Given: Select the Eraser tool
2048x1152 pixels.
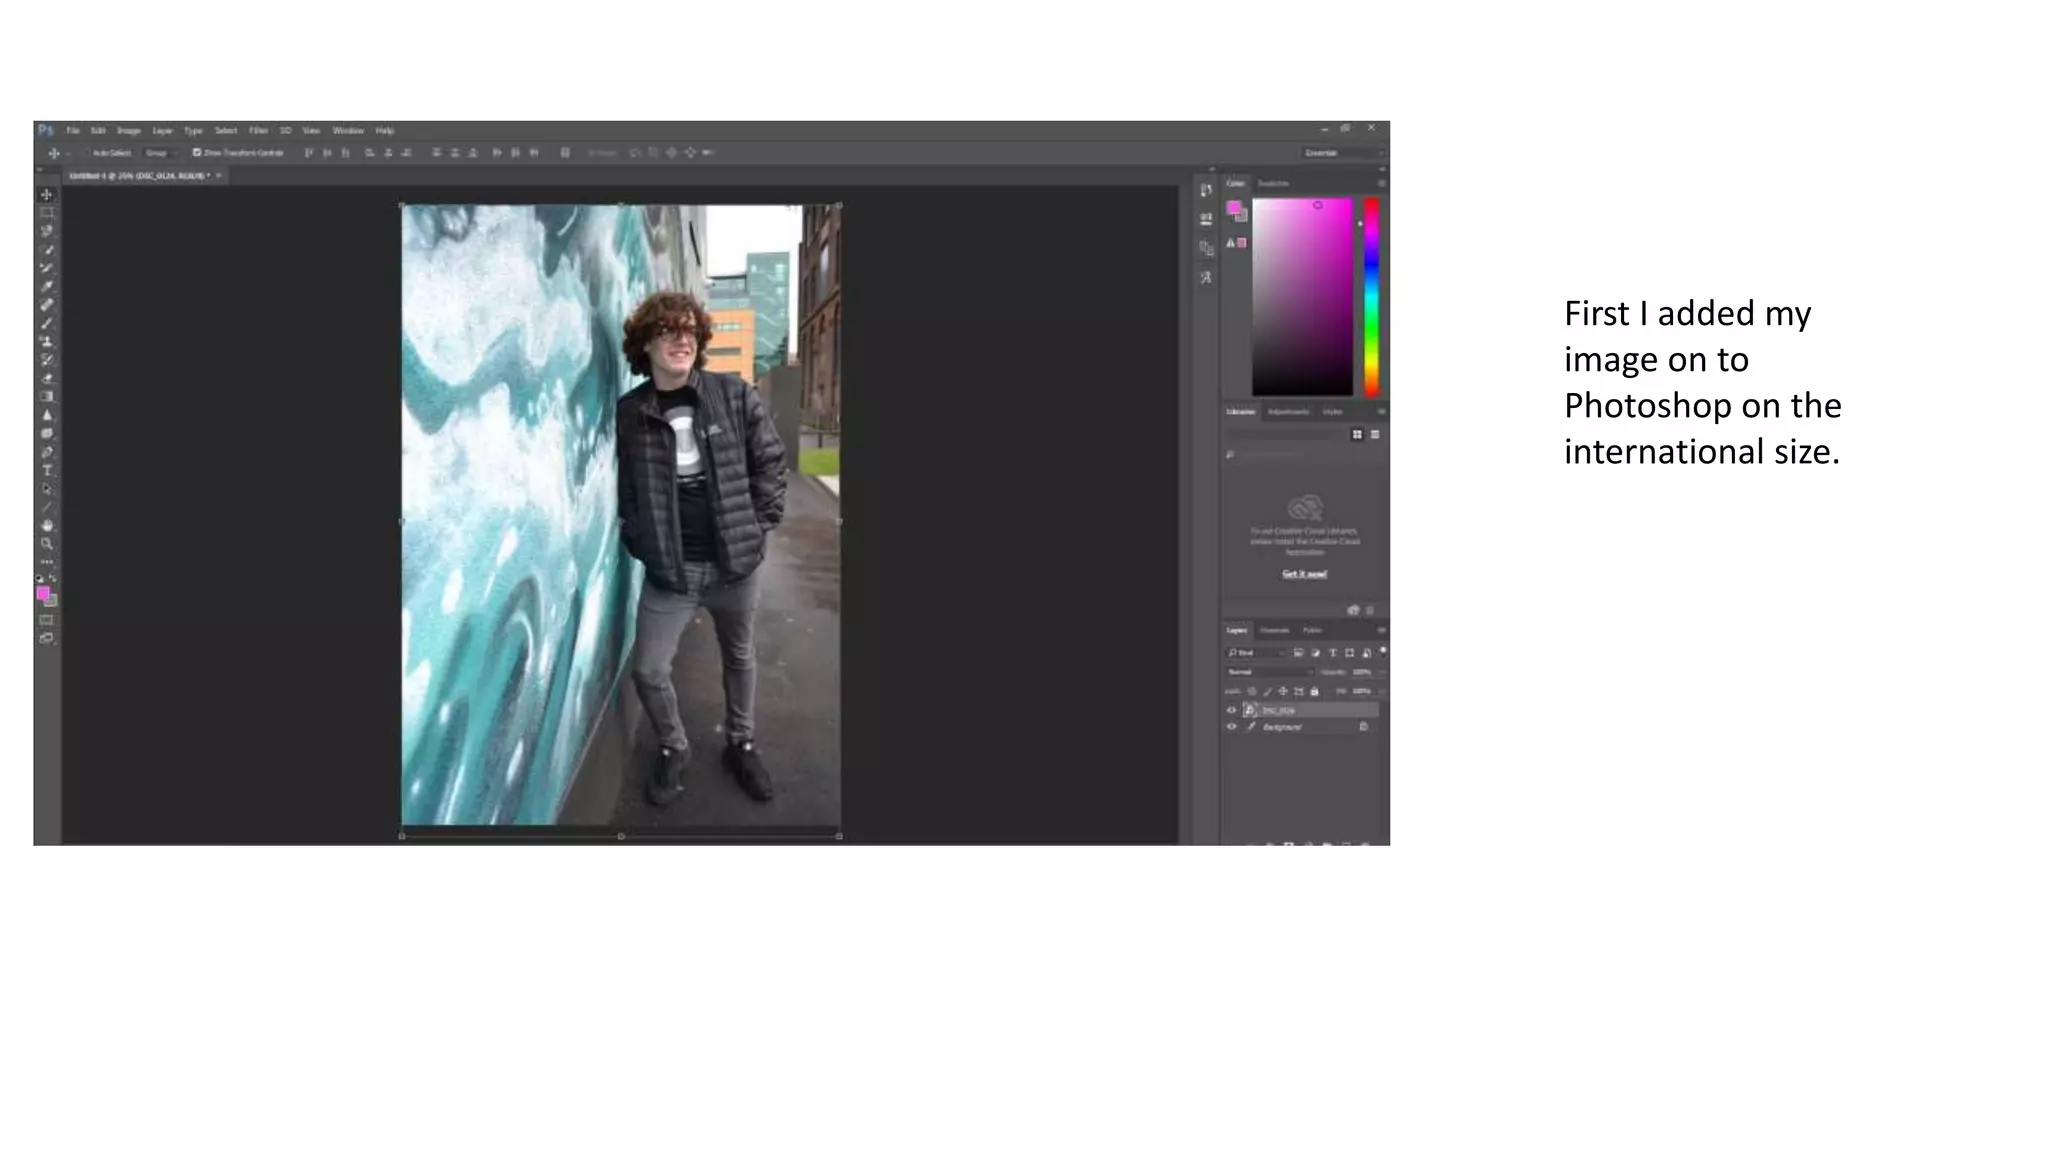Looking at the screenshot, I should coord(47,379).
